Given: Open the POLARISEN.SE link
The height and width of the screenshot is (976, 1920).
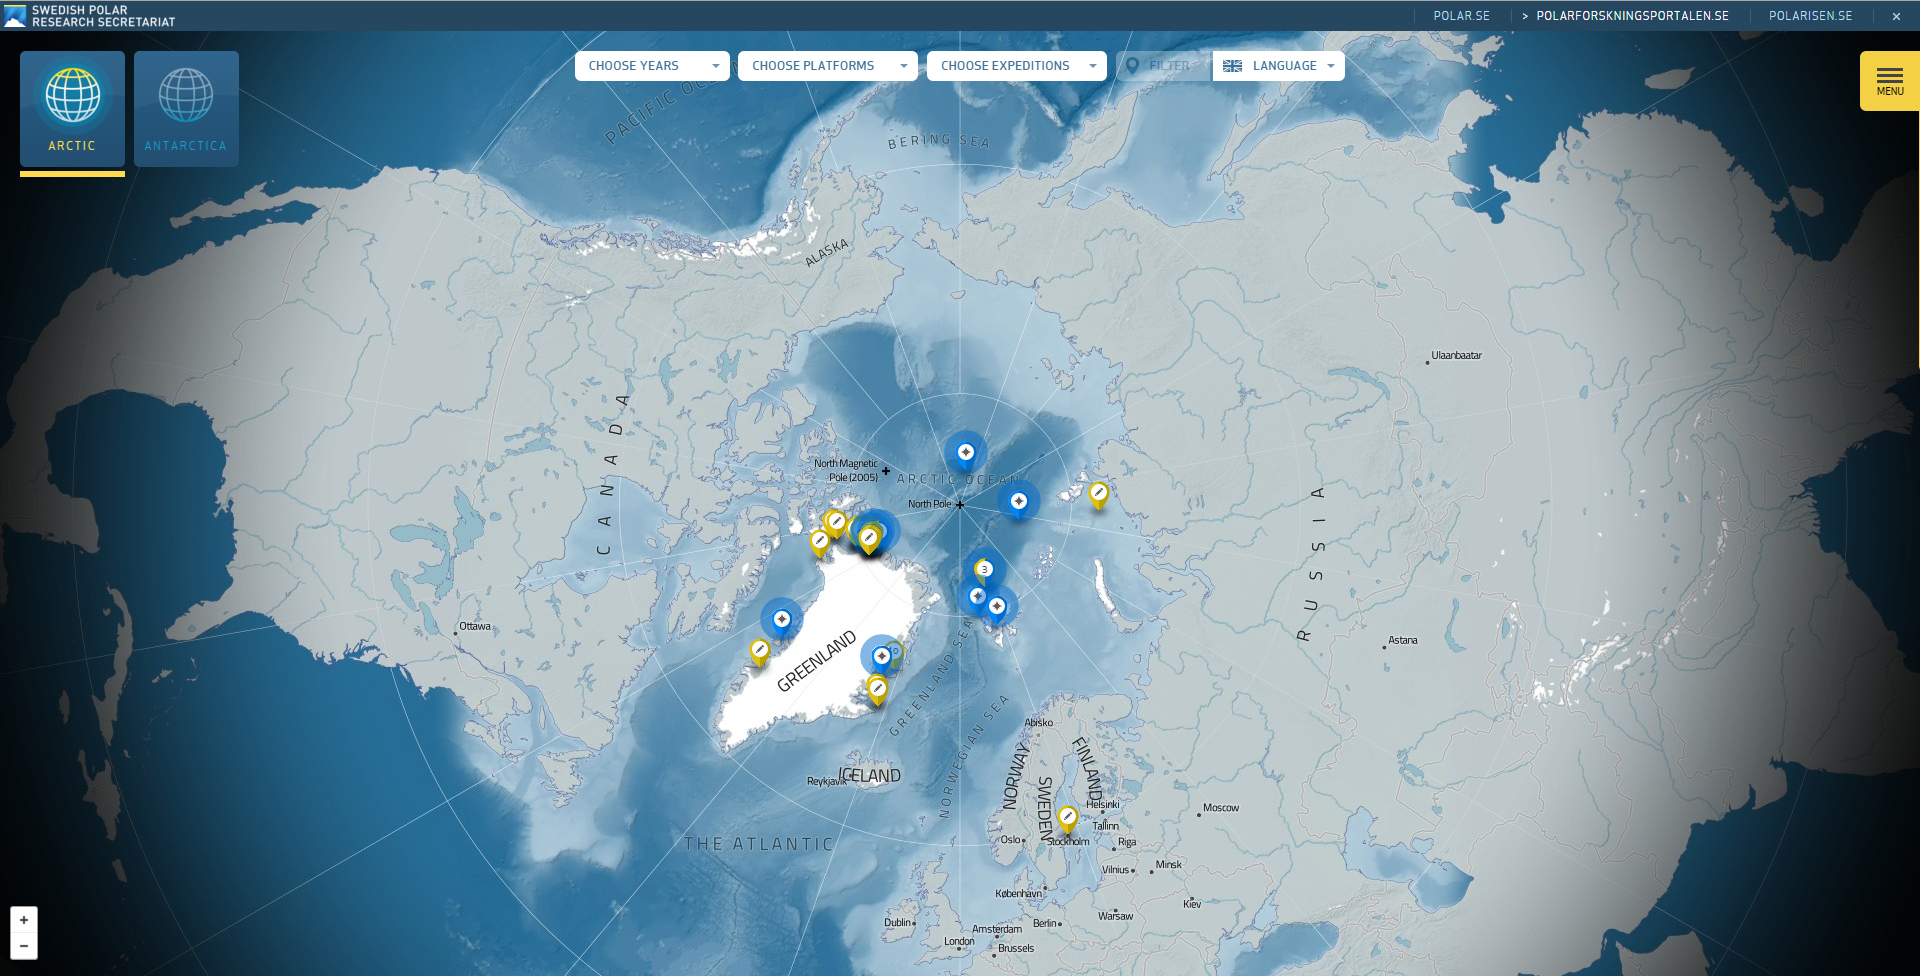Looking at the screenshot, I should tap(1810, 16).
